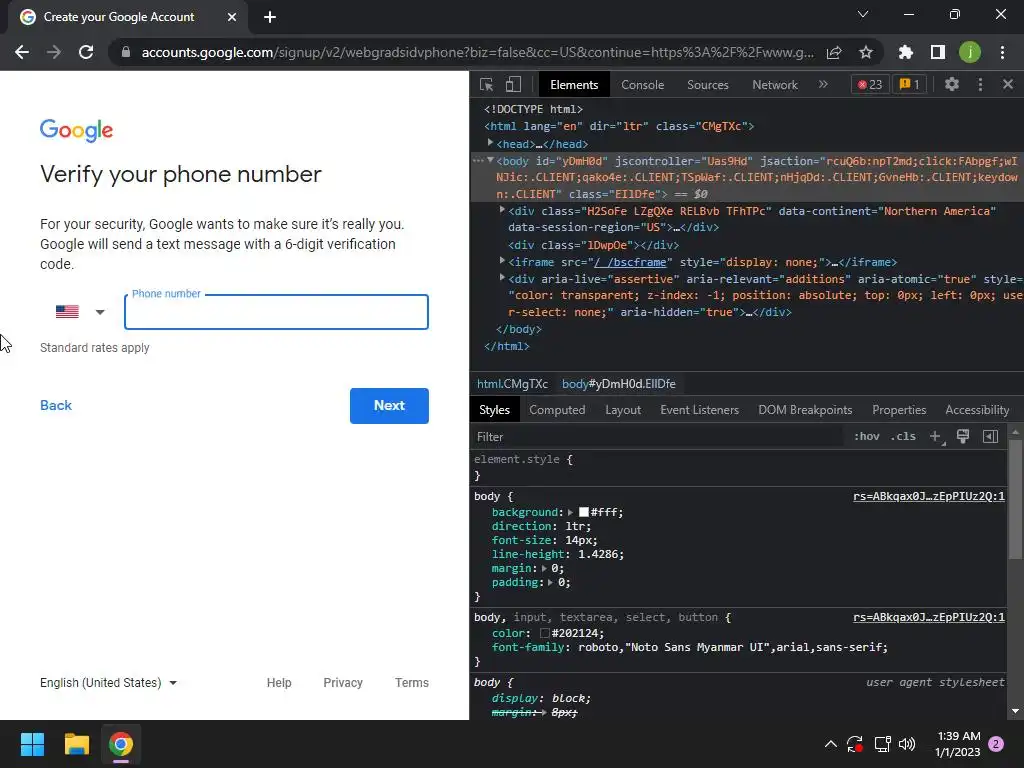This screenshot has height=768, width=1024.
Task: Open the DOM Breakpoints tab
Action: pos(805,409)
